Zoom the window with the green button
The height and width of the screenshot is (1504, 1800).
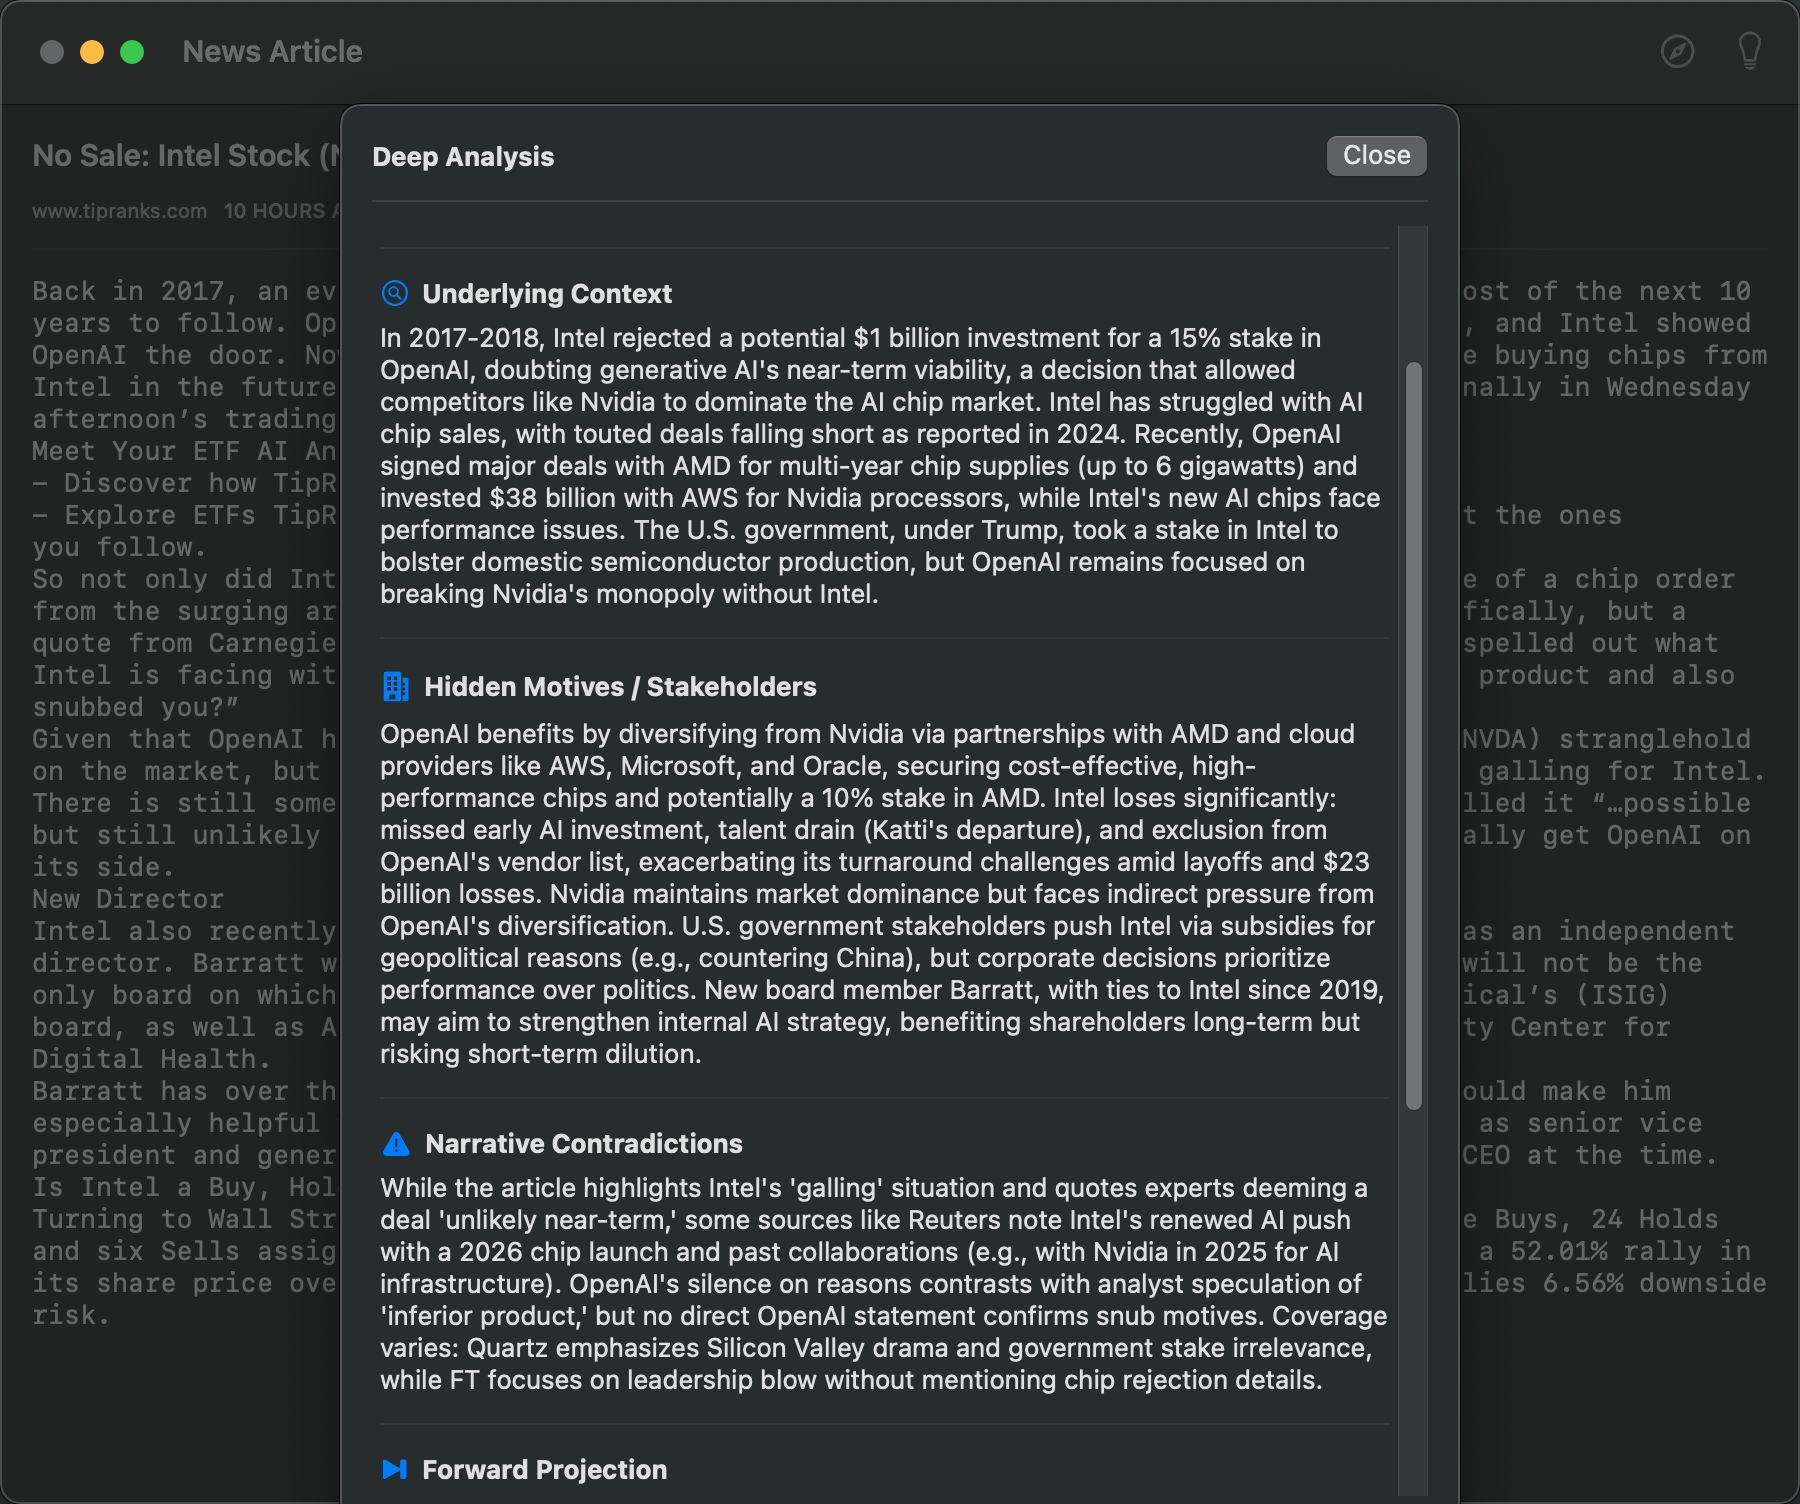click(132, 52)
